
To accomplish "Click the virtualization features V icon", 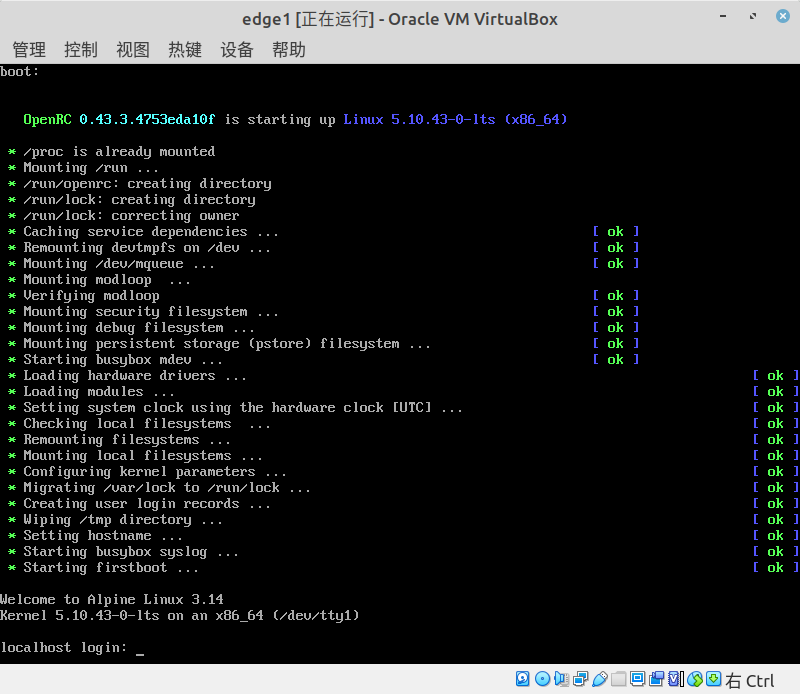I will tap(675, 678).
